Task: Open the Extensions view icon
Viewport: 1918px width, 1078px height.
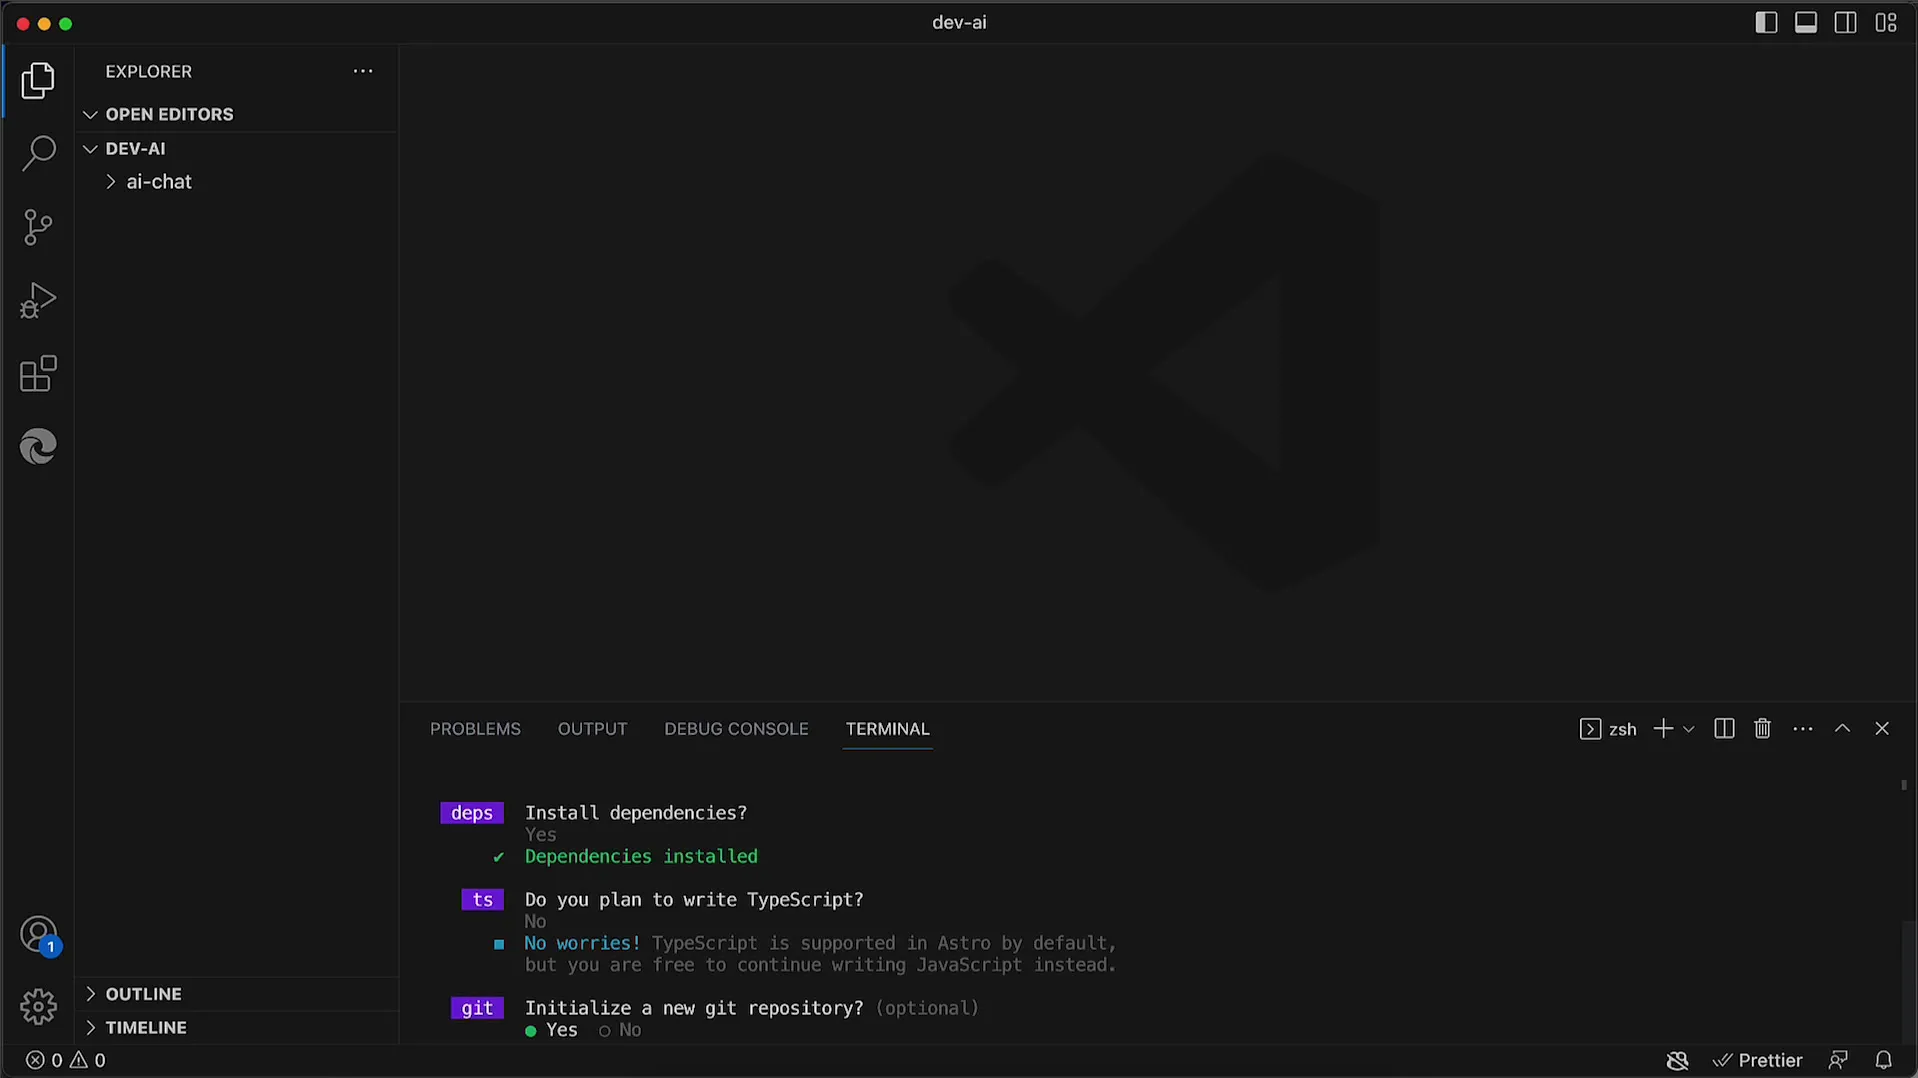Action: [x=38, y=373]
